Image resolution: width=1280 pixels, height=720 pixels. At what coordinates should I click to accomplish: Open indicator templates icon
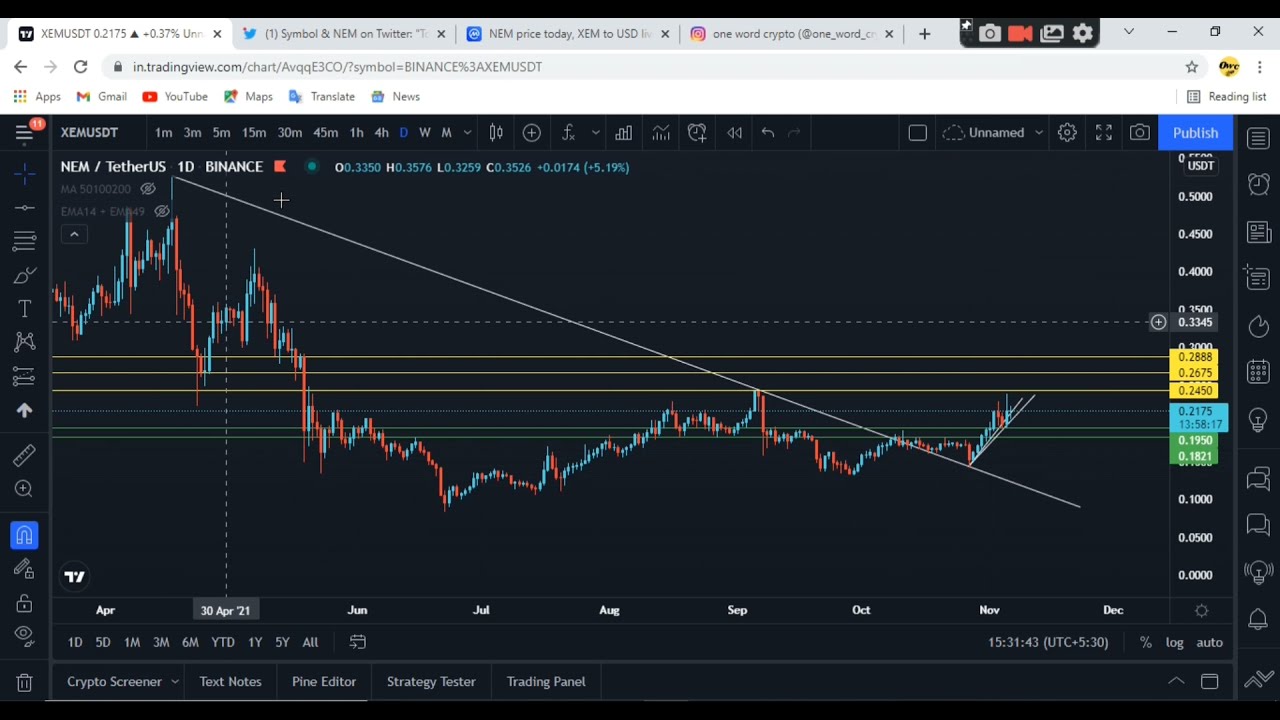tap(661, 133)
